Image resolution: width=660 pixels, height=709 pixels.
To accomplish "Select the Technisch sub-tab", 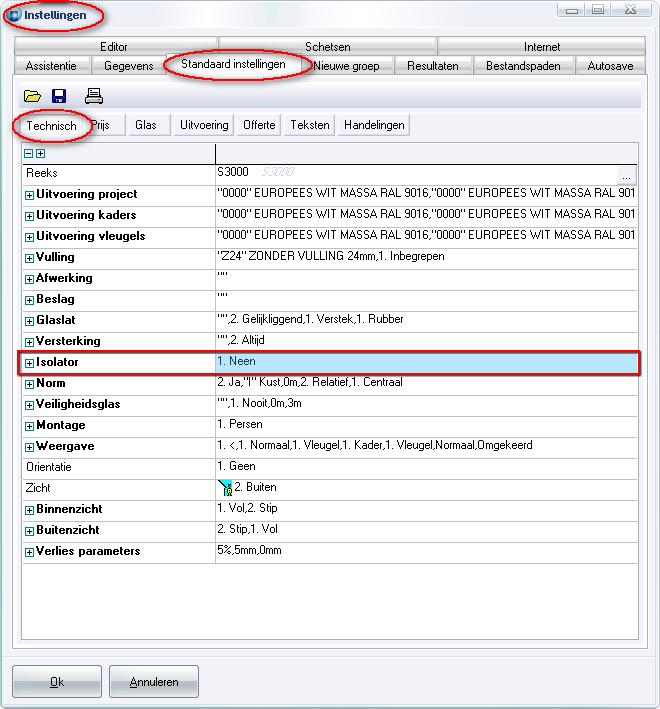I will (51, 126).
